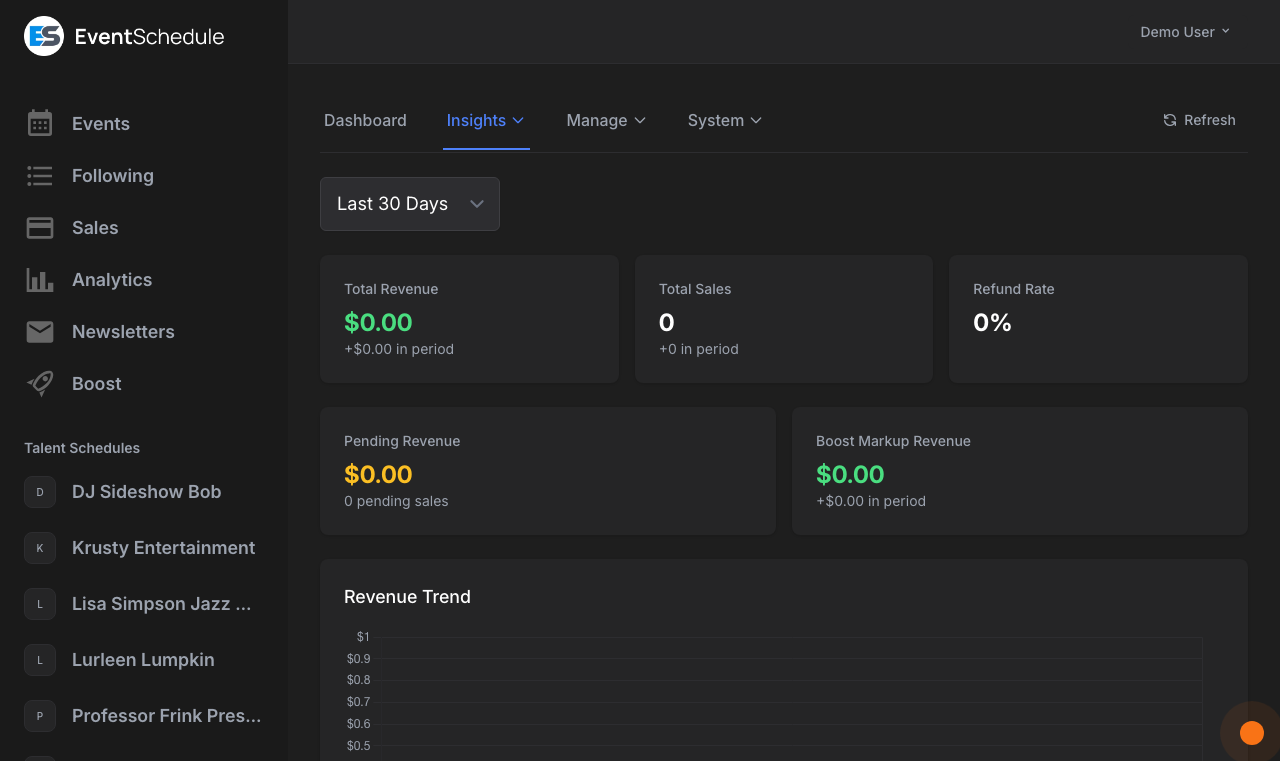Image resolution: width=1280 pixels, height=761 pixels.
Task: Click the Following sidebar label
Action: pos(113,176)
